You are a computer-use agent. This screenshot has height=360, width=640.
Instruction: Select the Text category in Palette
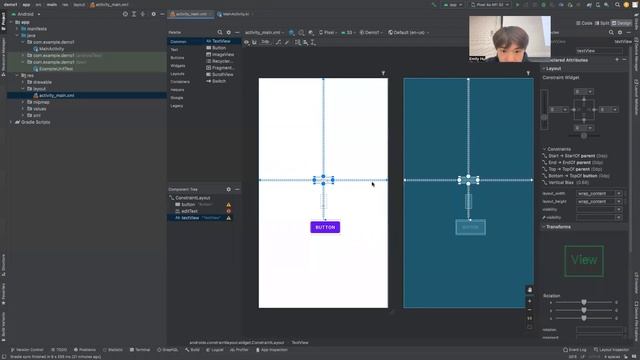[174, 50]
